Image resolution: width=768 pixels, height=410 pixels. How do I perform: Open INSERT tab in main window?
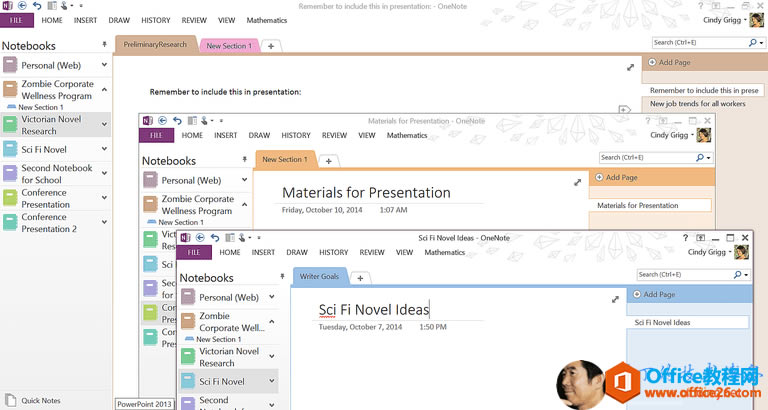(x=85, y=20)
